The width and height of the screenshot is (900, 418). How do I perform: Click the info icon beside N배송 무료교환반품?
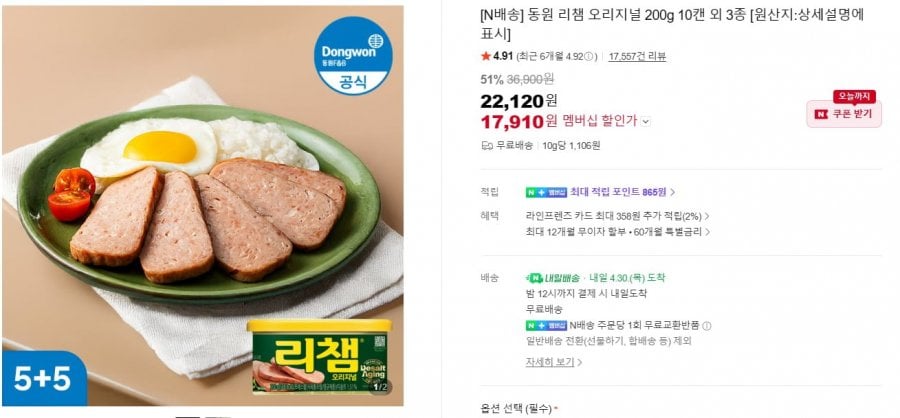[707, 325]
